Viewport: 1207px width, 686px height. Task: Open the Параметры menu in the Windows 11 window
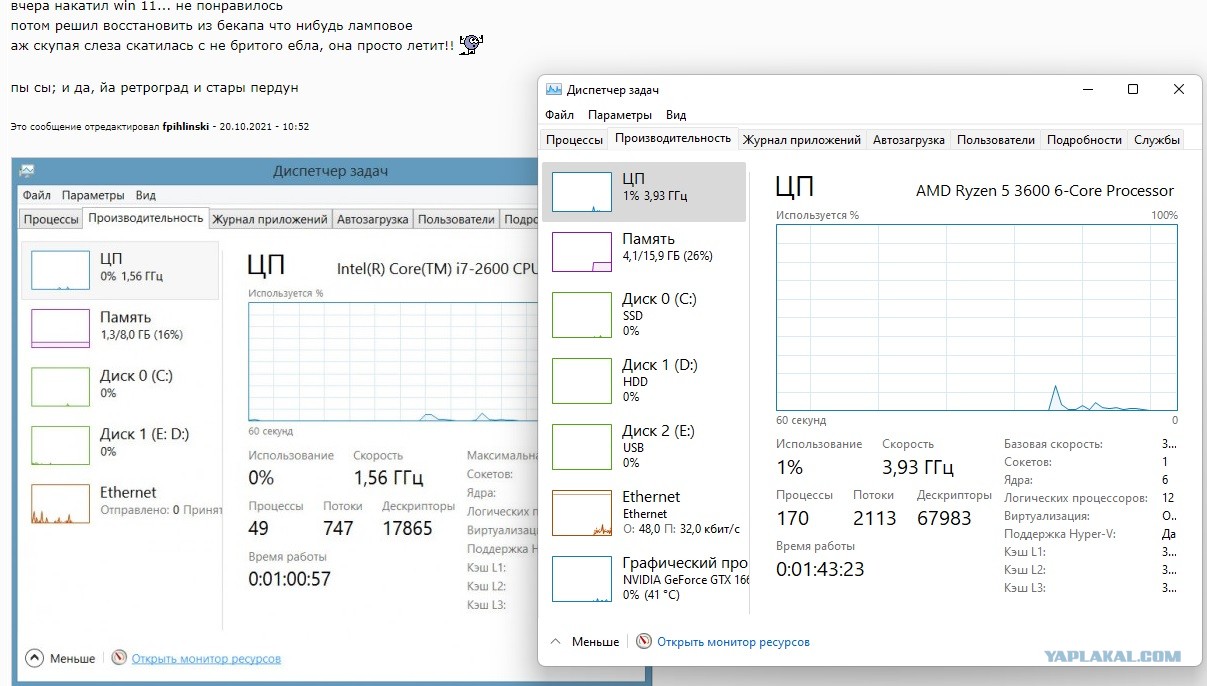point(620,115)
